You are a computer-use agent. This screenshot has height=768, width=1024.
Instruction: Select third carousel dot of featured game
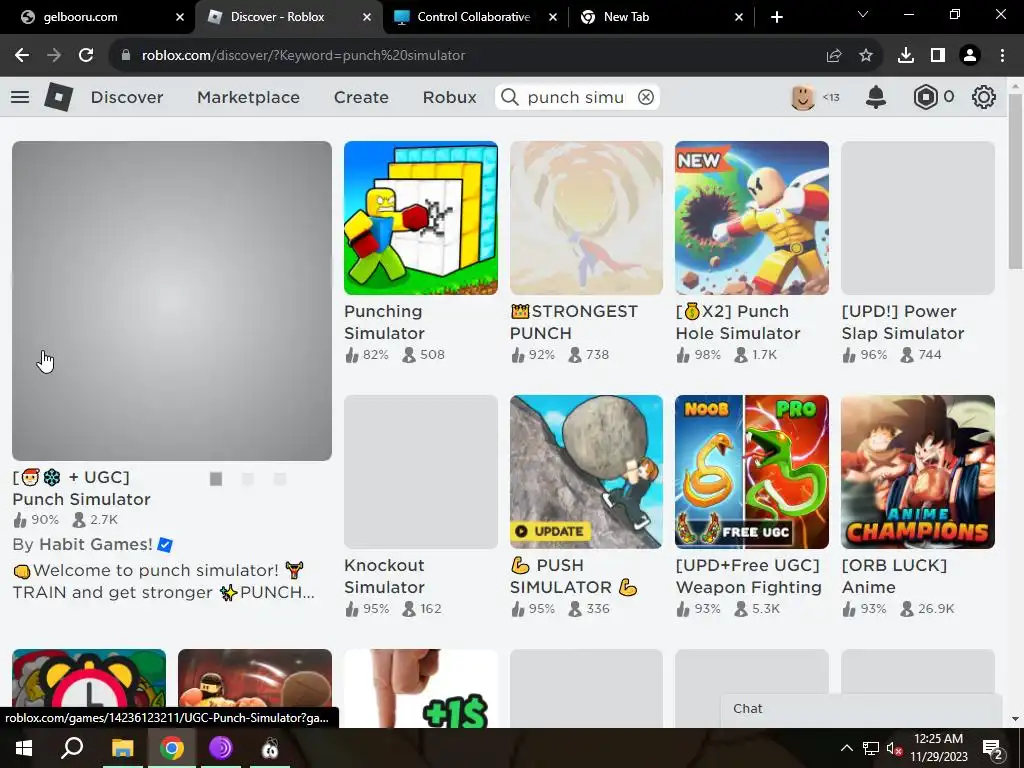280,479
